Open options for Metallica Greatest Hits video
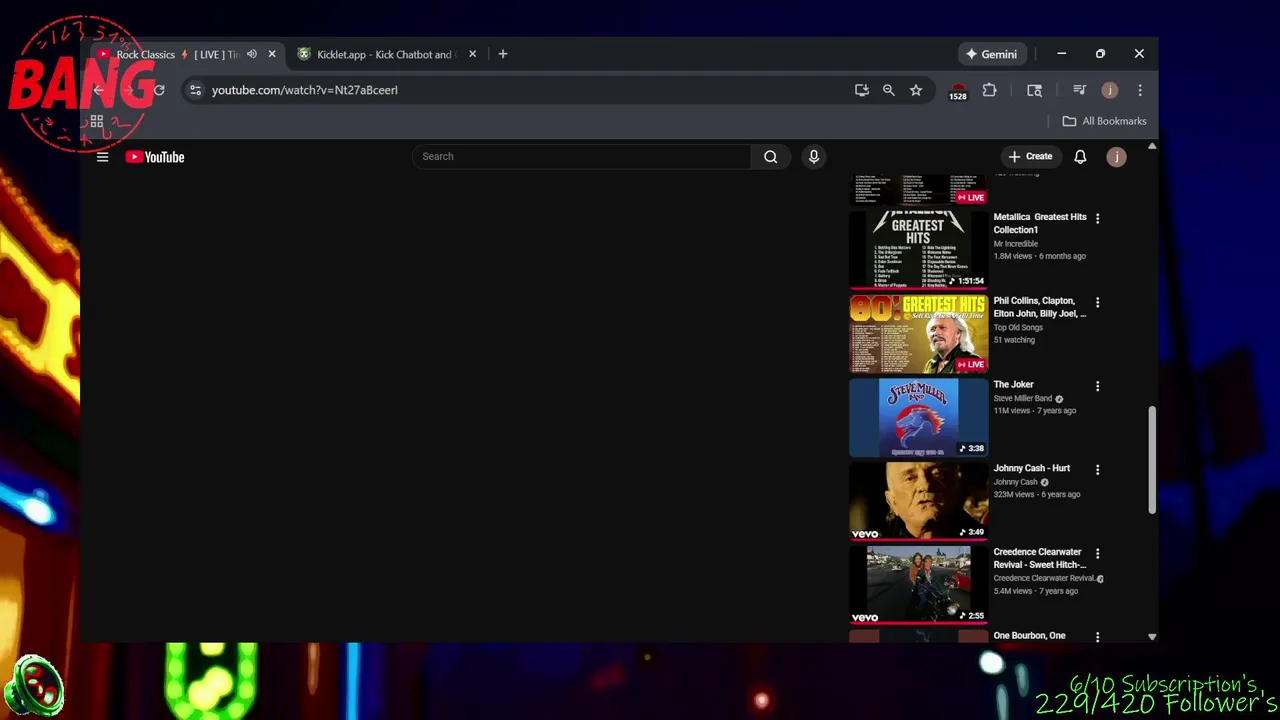The image size is (1280, 720). pyautogui.click(x=1097, y=218)
